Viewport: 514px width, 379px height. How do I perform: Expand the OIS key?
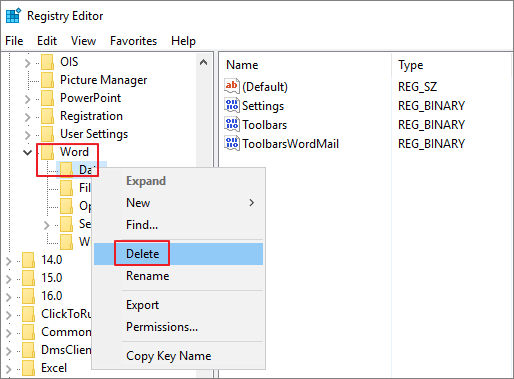click(x=28, y=63)
